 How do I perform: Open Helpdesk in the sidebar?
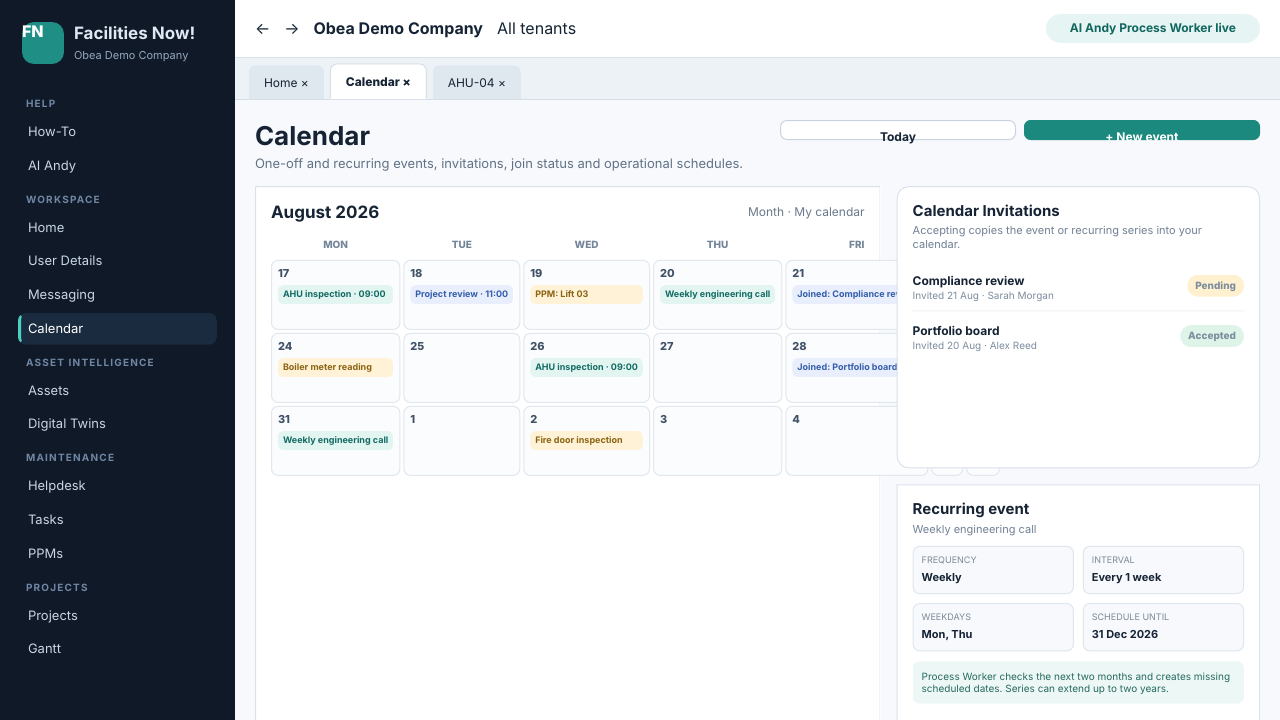117,486
